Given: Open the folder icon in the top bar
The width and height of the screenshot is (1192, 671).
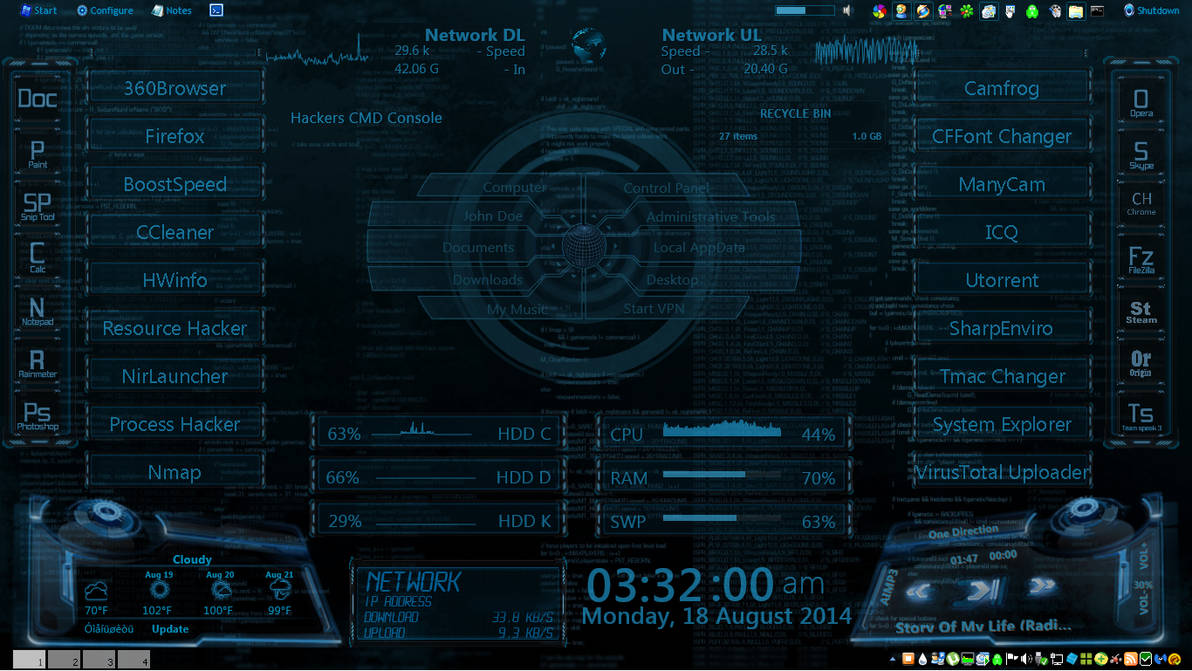Looking at the screenshot, I should tap(1076, 11).
